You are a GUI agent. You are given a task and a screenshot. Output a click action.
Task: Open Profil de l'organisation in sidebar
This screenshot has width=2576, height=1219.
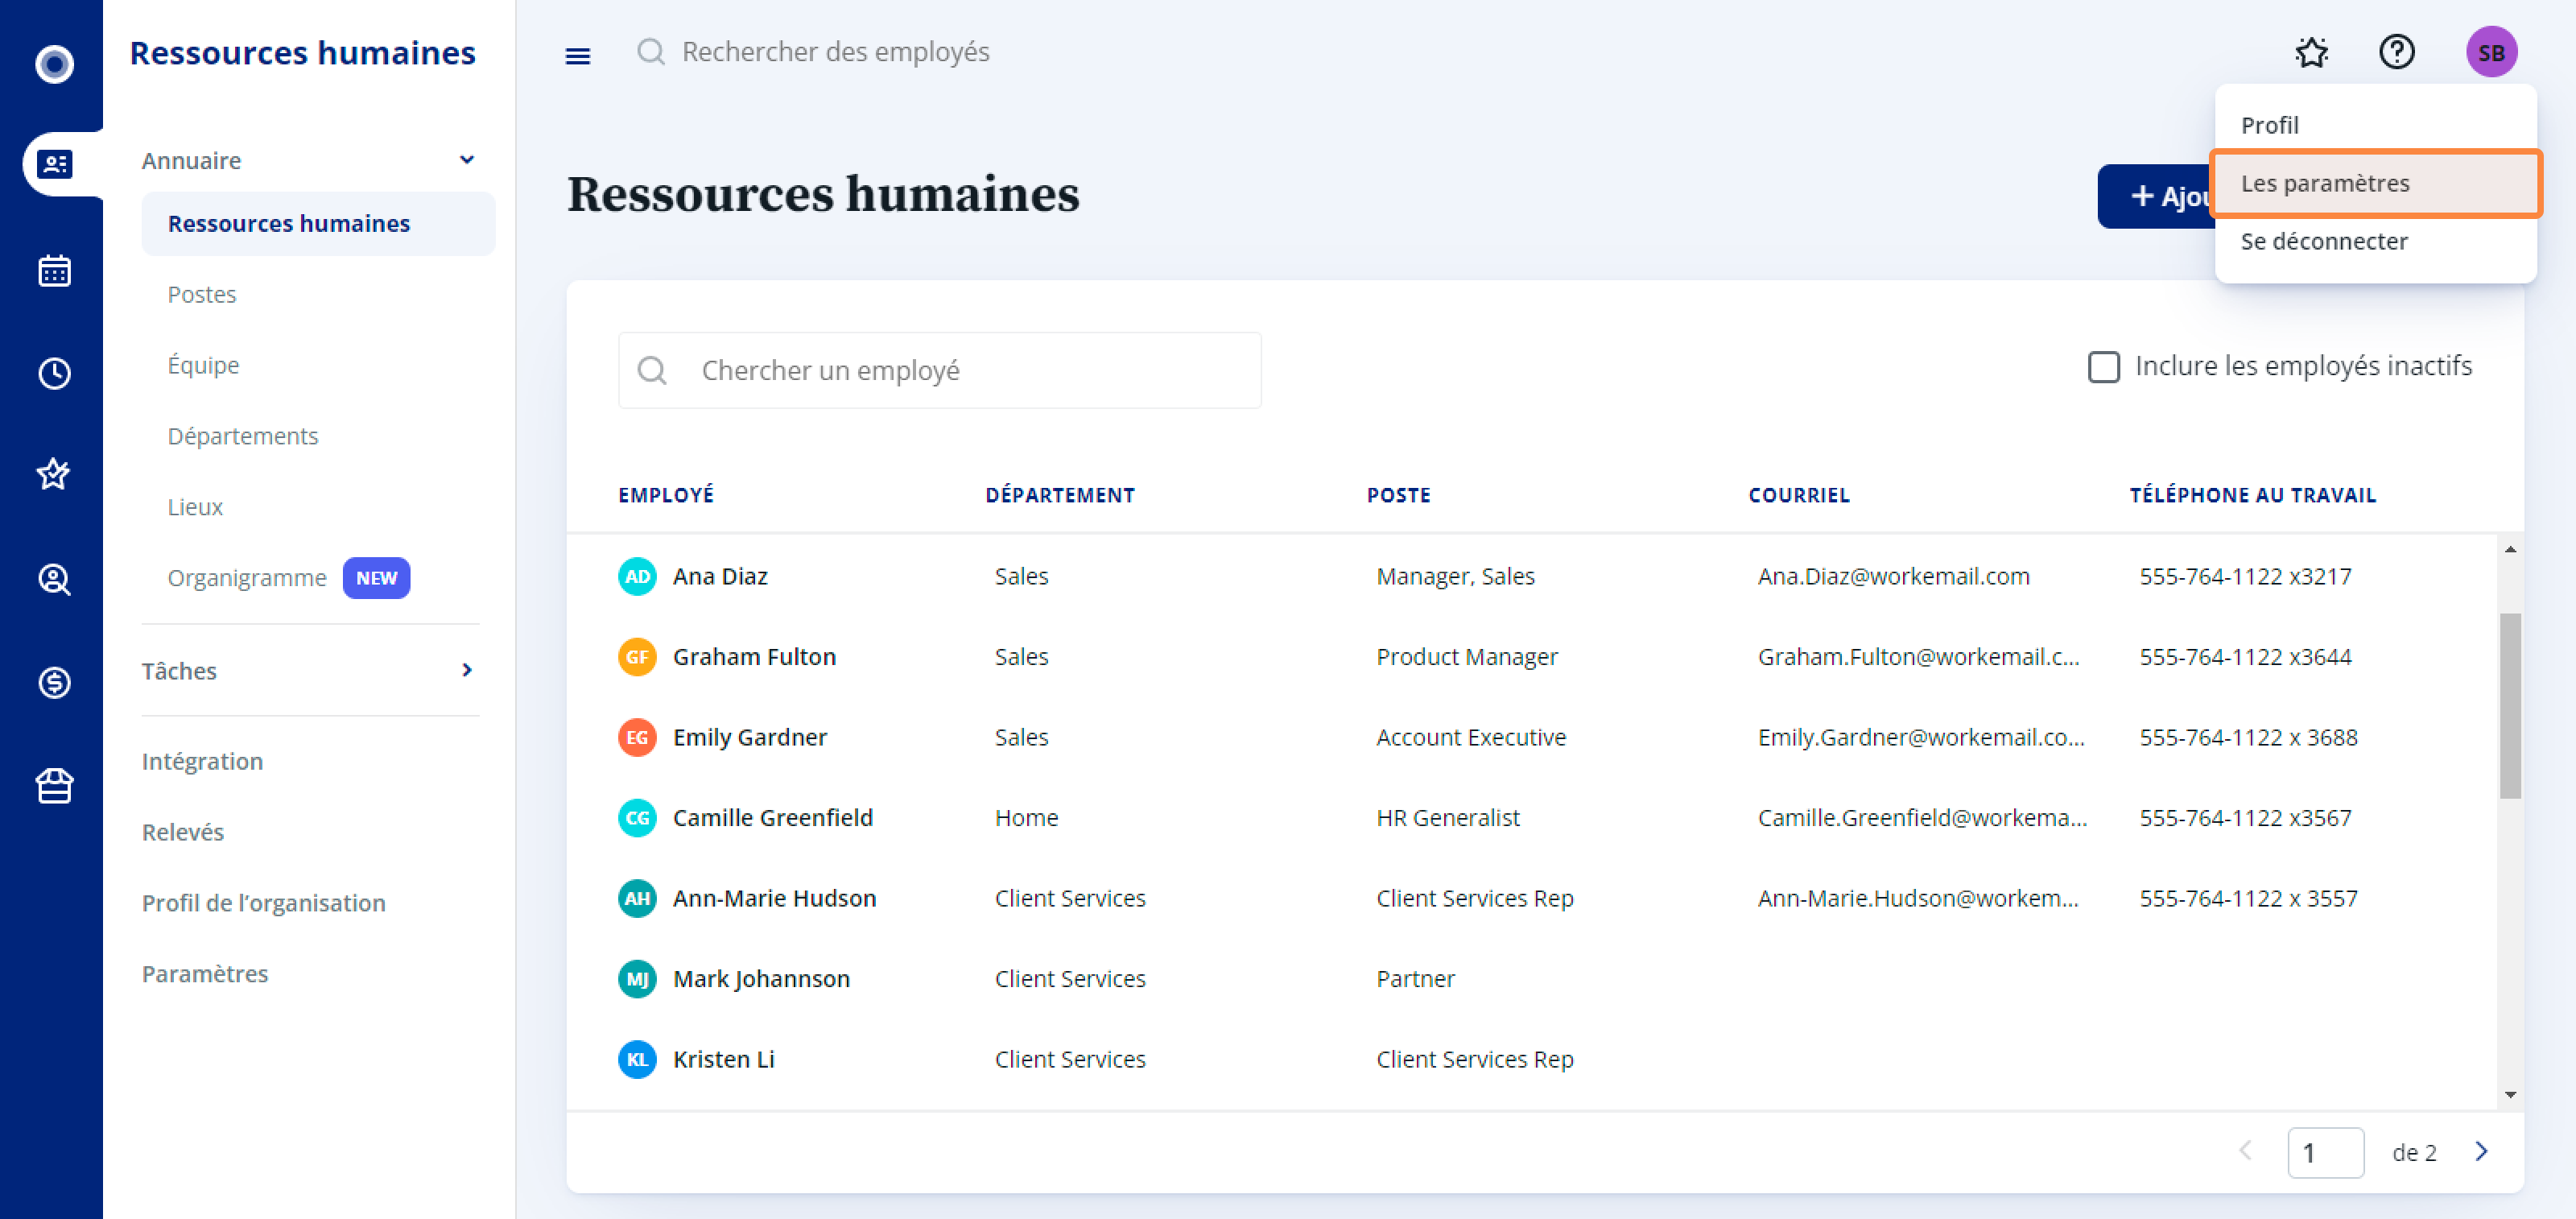click(x=264, y=903)
